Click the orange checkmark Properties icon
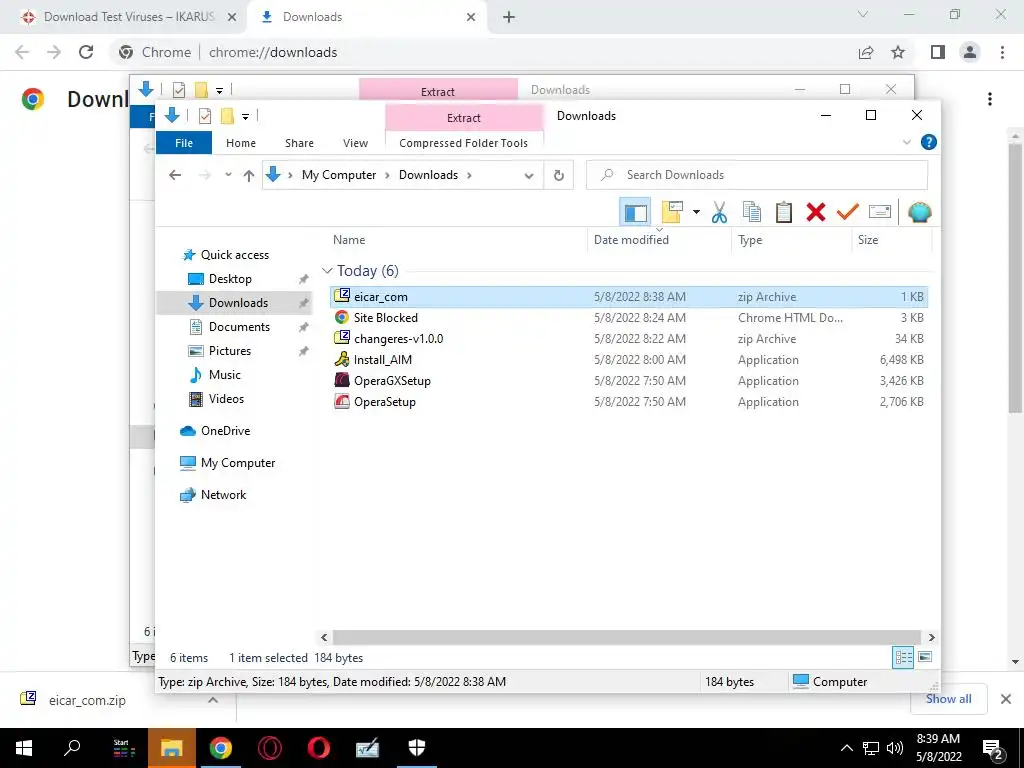 coord(848,212)
